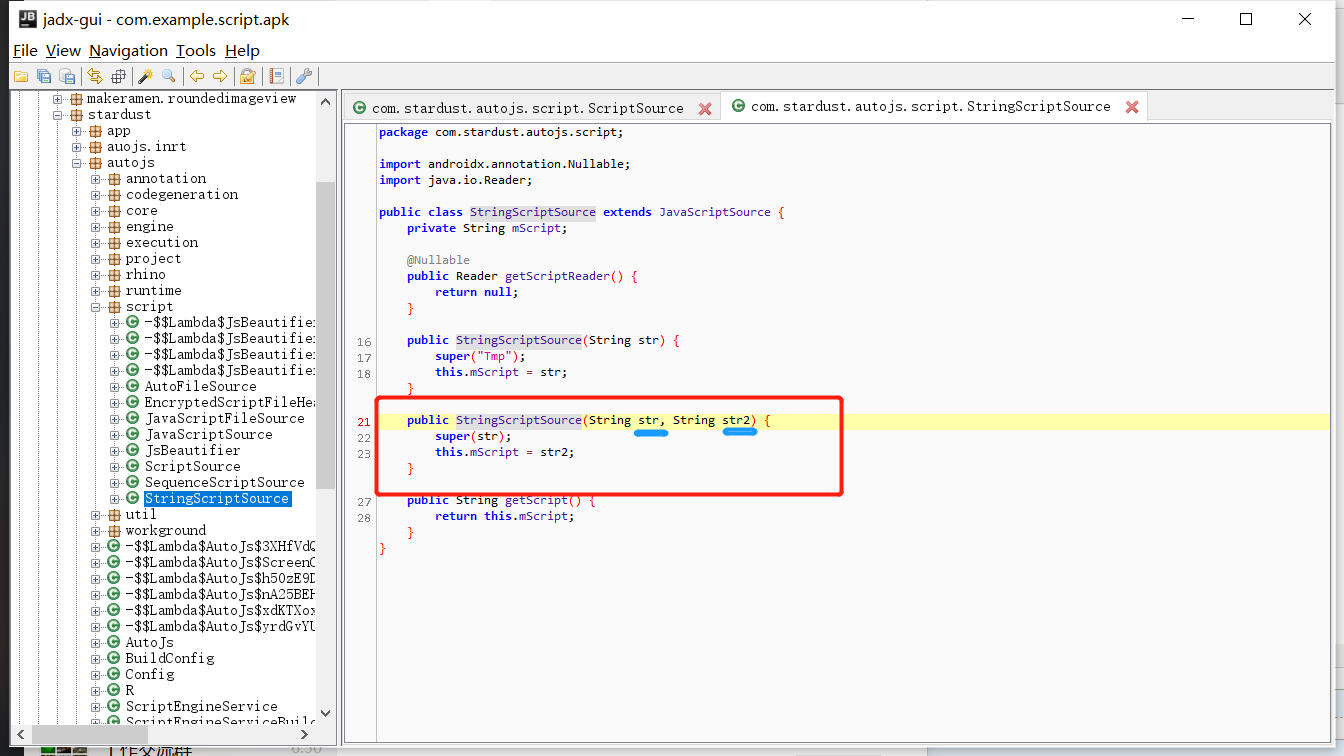This screenshot has width=1344, height=756.
Task: Open the Help menu
Action: (242, 50)
